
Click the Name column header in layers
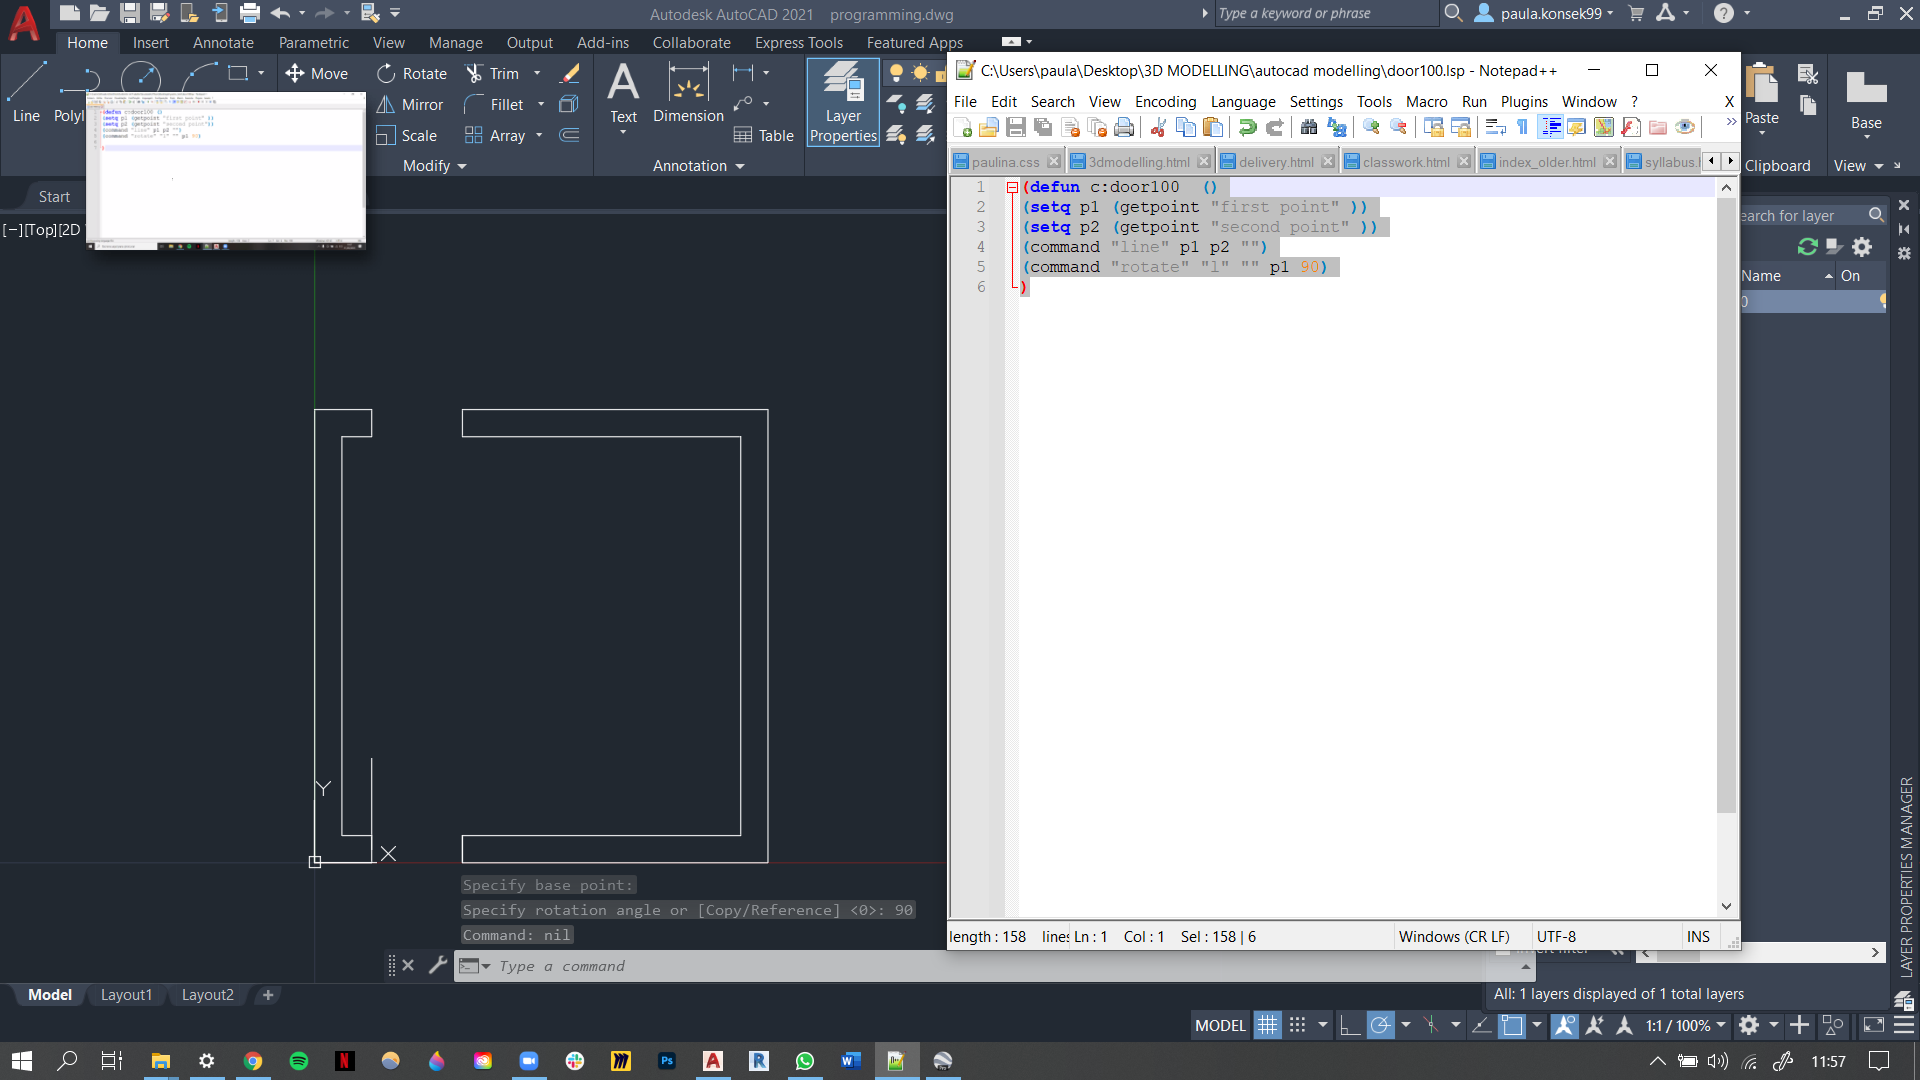tap(1786, 276)
